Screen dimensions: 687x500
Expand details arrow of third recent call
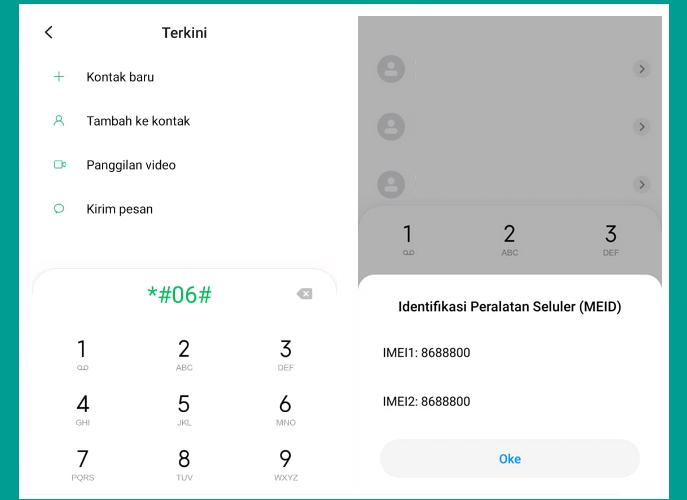coord(642,184)
